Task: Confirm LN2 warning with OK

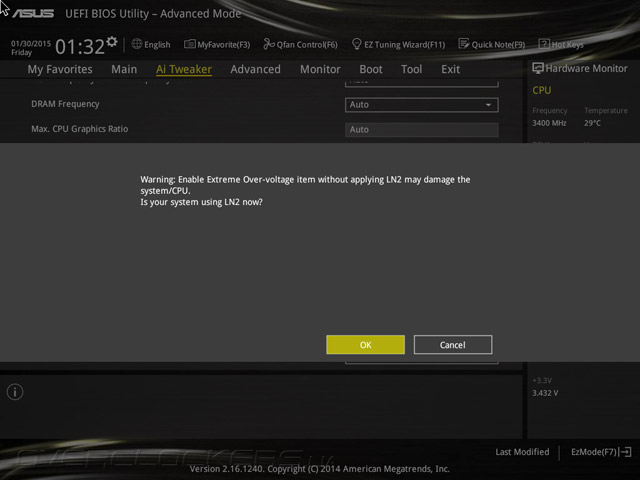Action: [x=365, y=345]
